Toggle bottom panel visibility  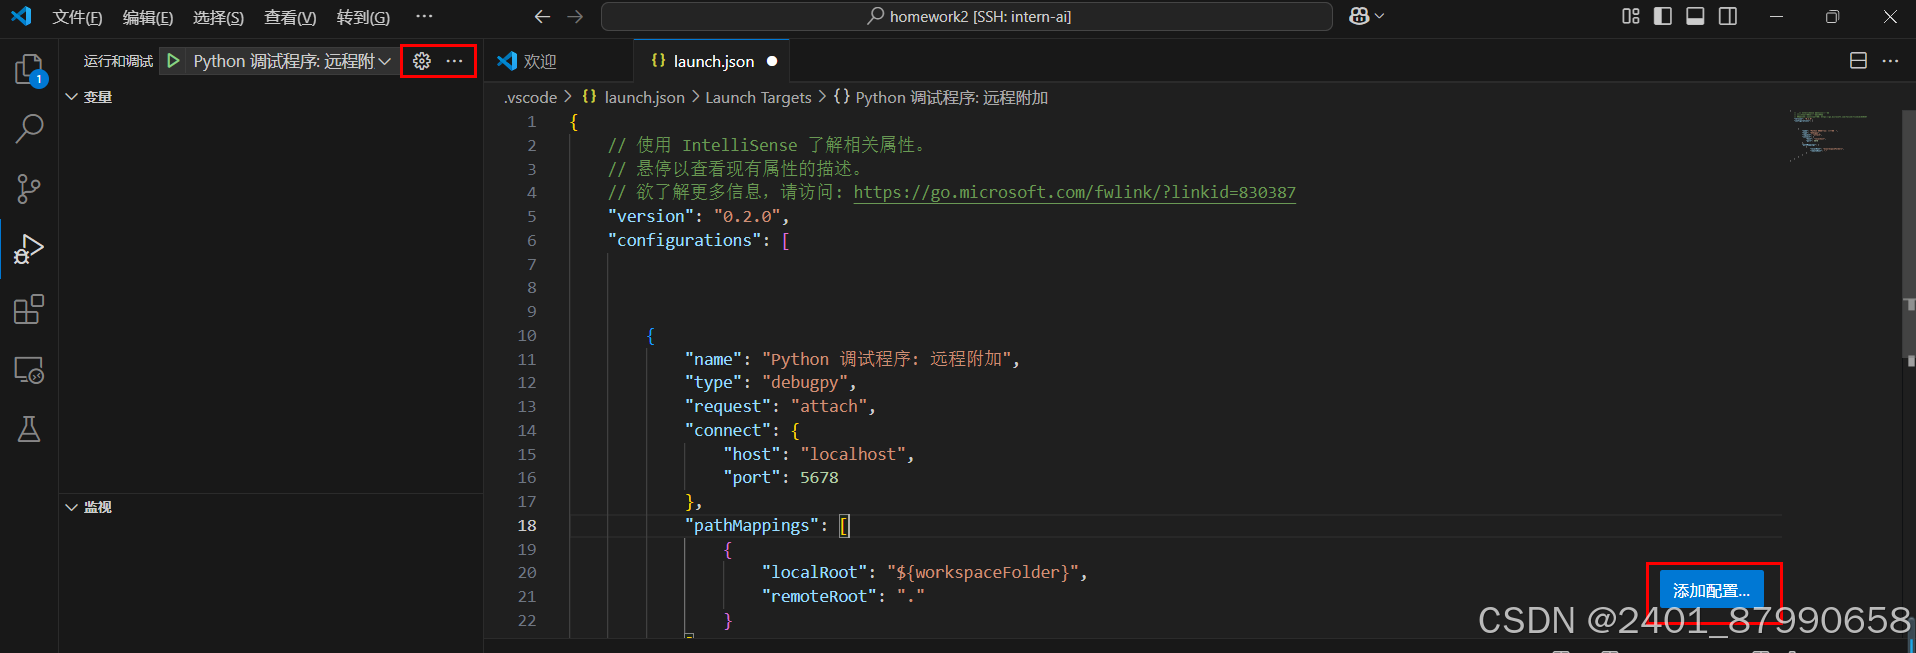coord(1695,16)
